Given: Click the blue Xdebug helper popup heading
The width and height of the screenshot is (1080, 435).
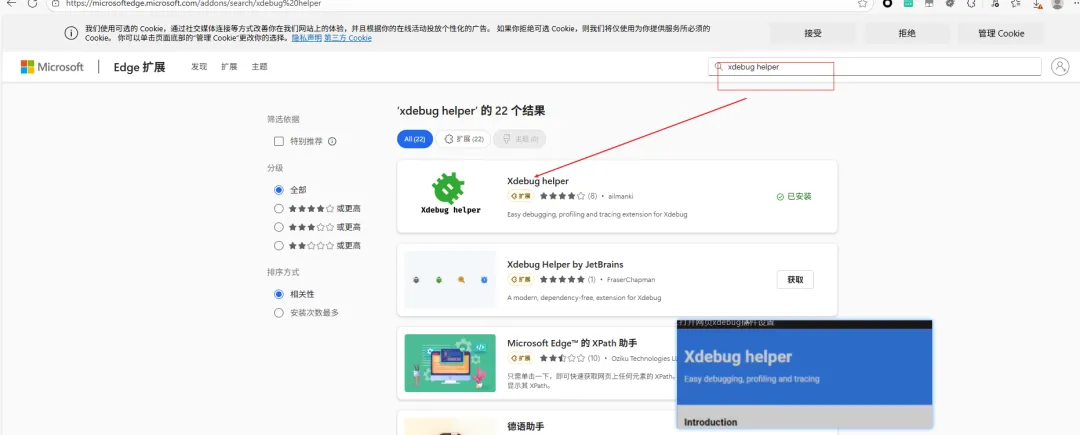Looking at the screenshot, I should click(x=738, y=357).
